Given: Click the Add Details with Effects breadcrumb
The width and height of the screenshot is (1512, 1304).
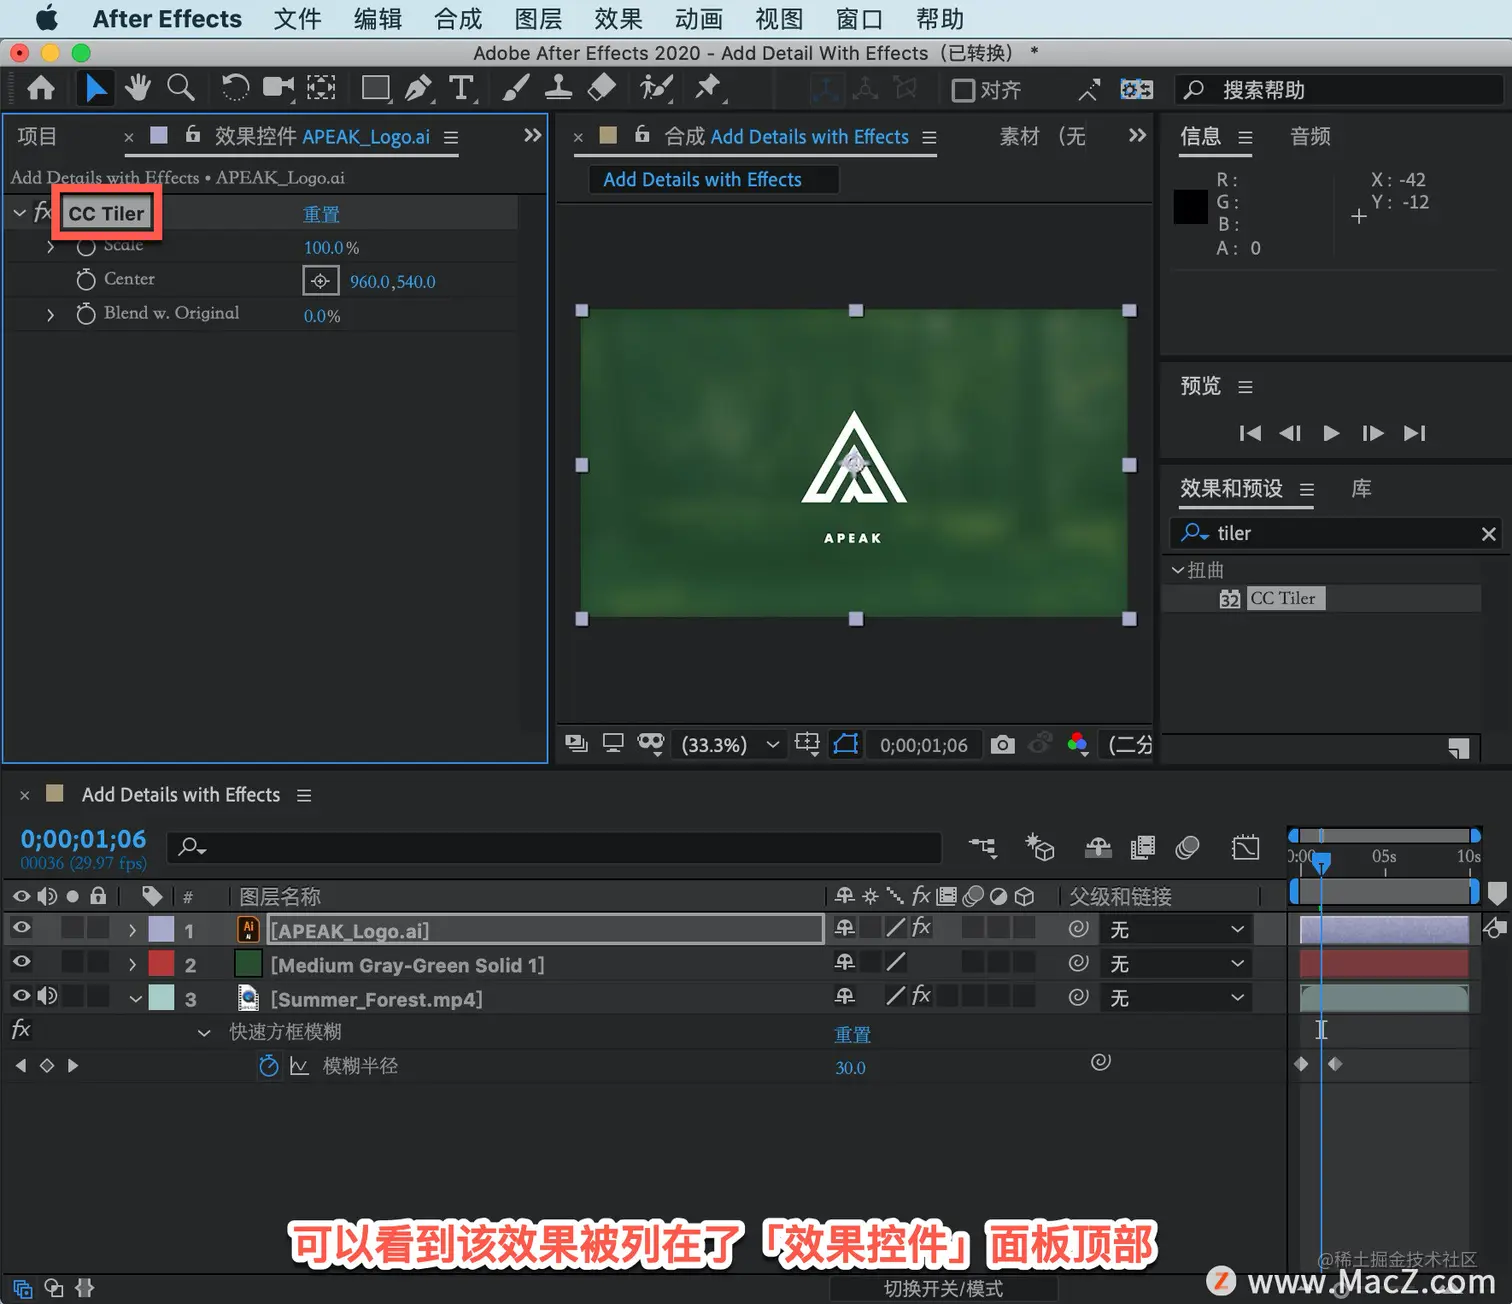Looking at the screenshot, I should [x=702, y=179].
